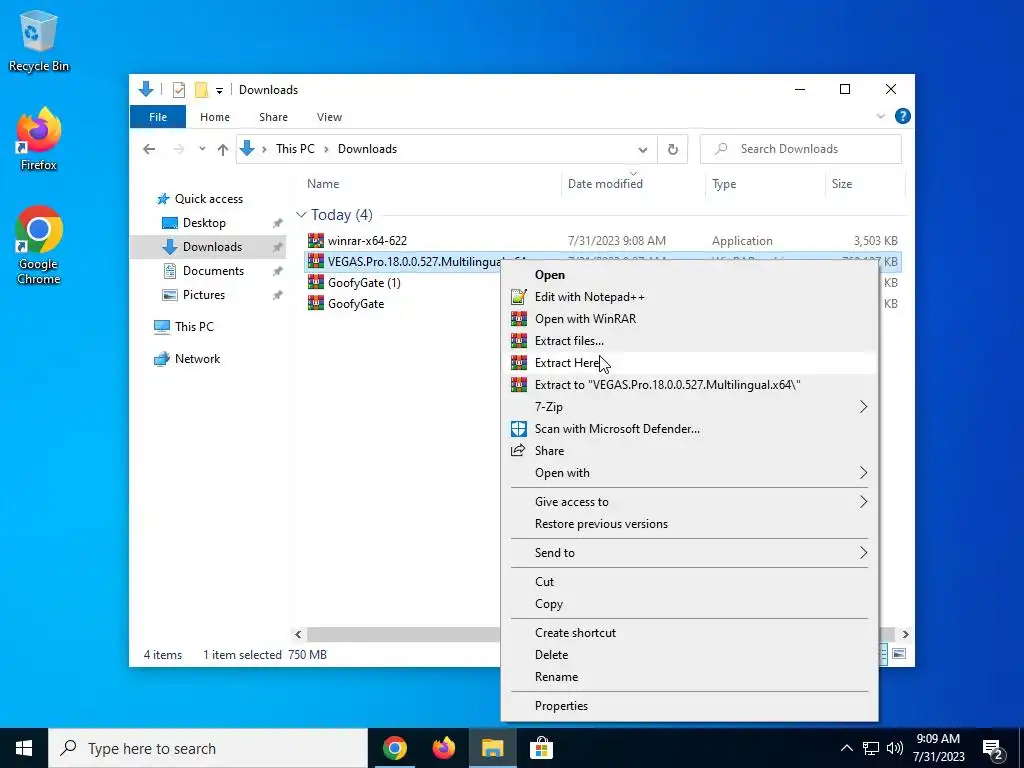Viewport: 1024px width, 768px height.
Task: Select Rename in the context menu
Action: point(689,677)
